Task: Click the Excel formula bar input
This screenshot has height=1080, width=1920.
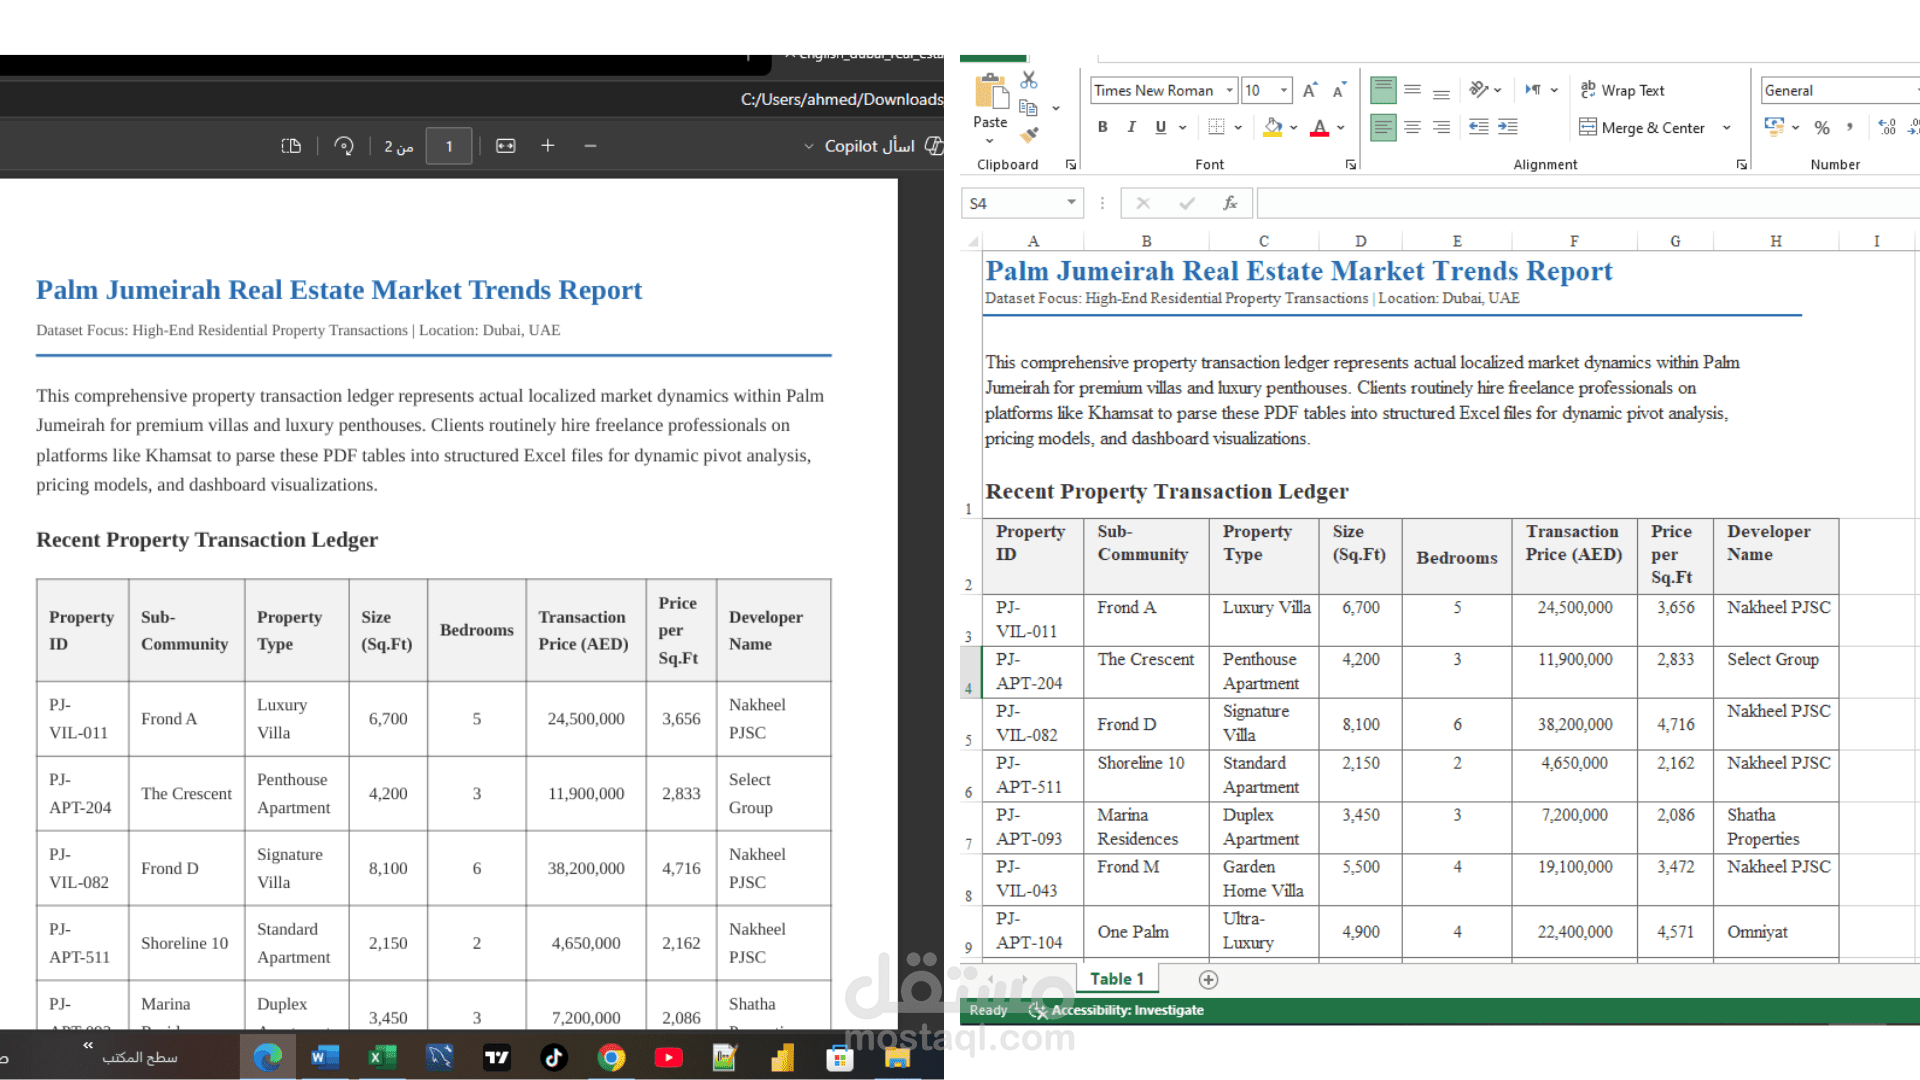Action: [x=1588, y=203]
